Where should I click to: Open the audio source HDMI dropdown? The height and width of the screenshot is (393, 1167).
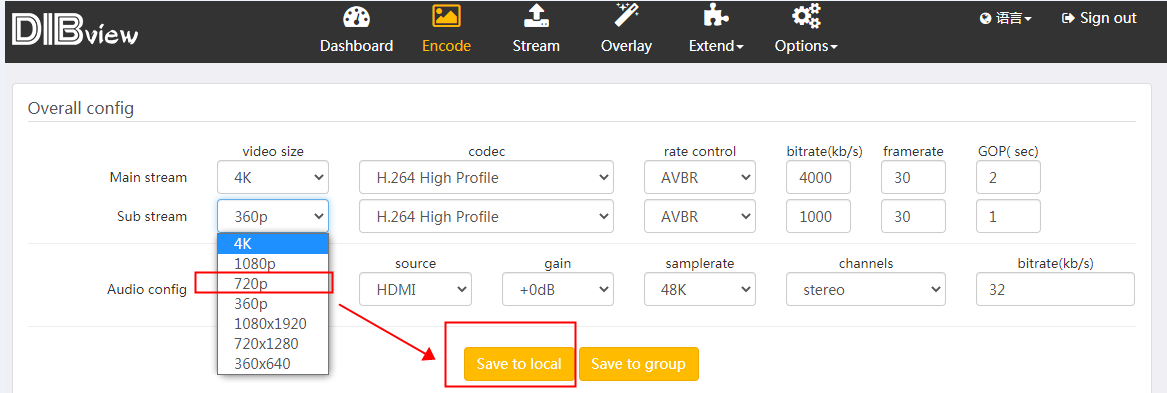point(415,289)
